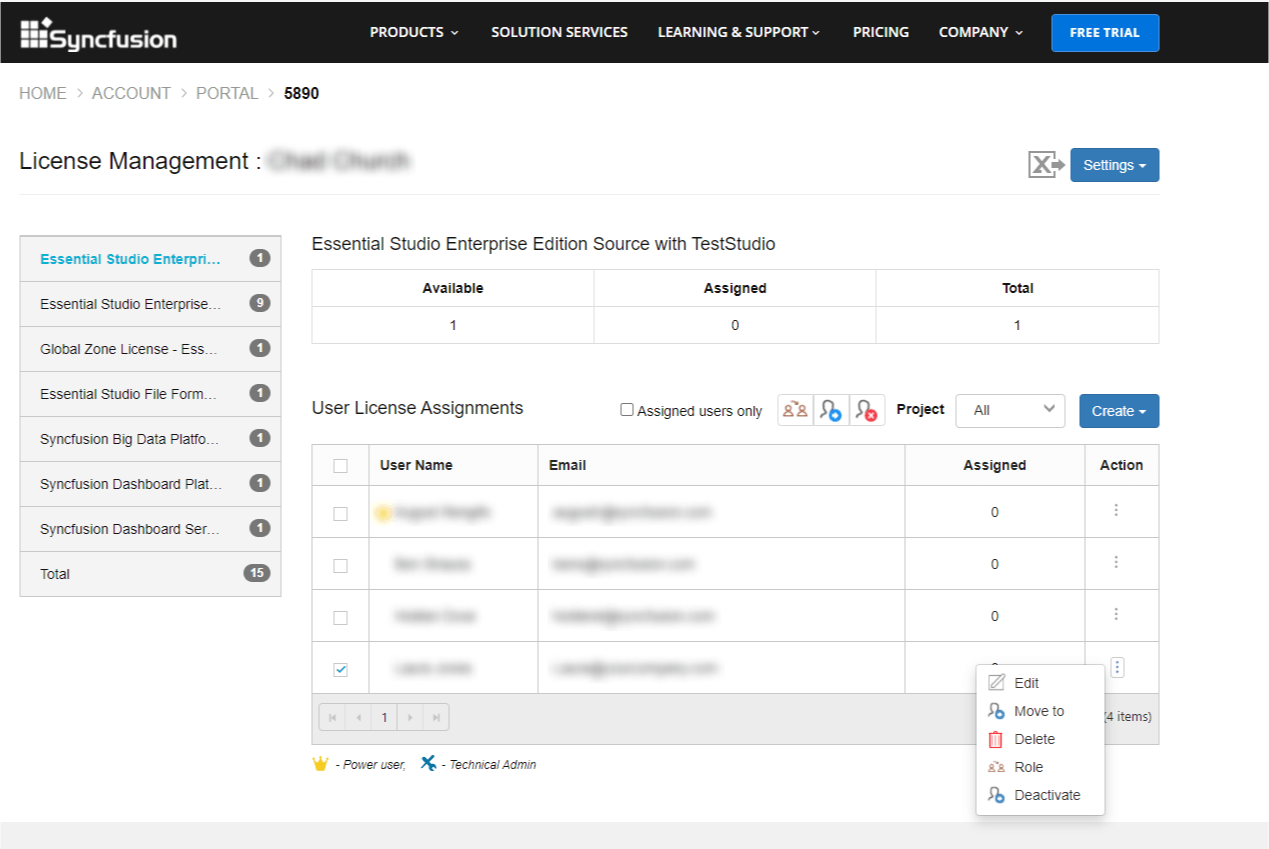Choose Delete from the context menu

click(x=1034, y=739)
